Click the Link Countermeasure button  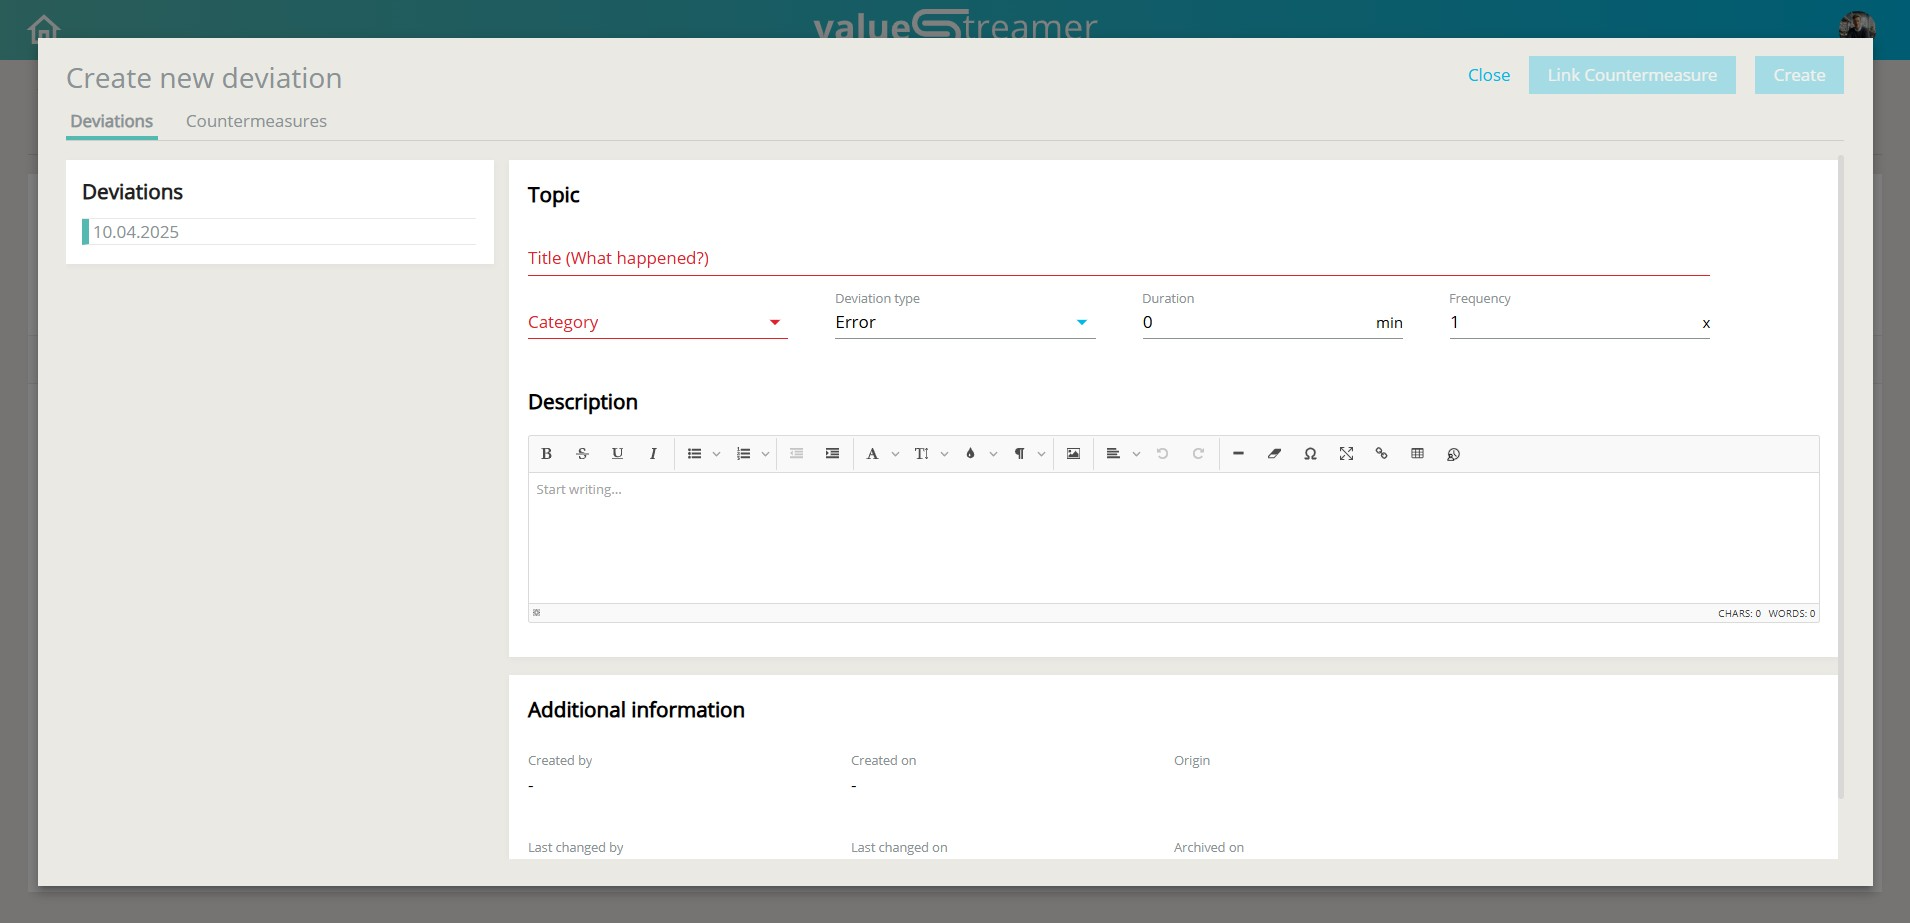[x=1632, y=75]
